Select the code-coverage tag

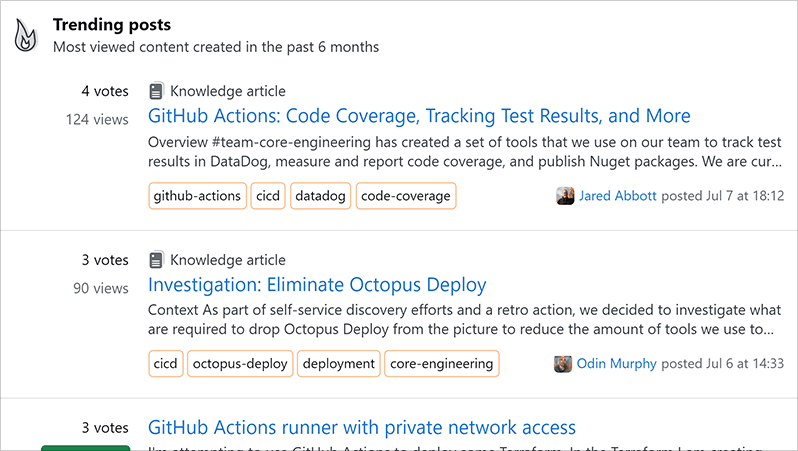(405, 196)
